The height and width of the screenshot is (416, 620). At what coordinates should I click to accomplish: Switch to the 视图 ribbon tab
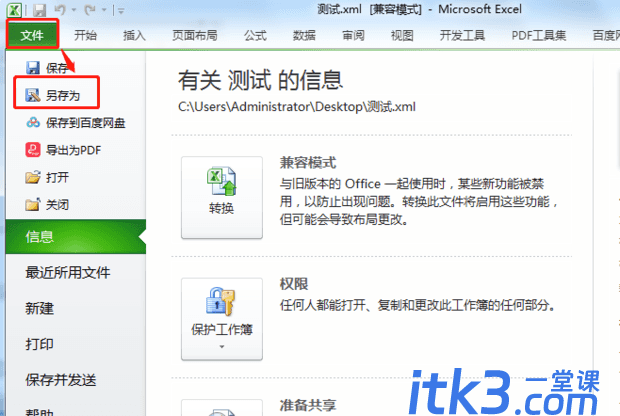coord(402,36)
